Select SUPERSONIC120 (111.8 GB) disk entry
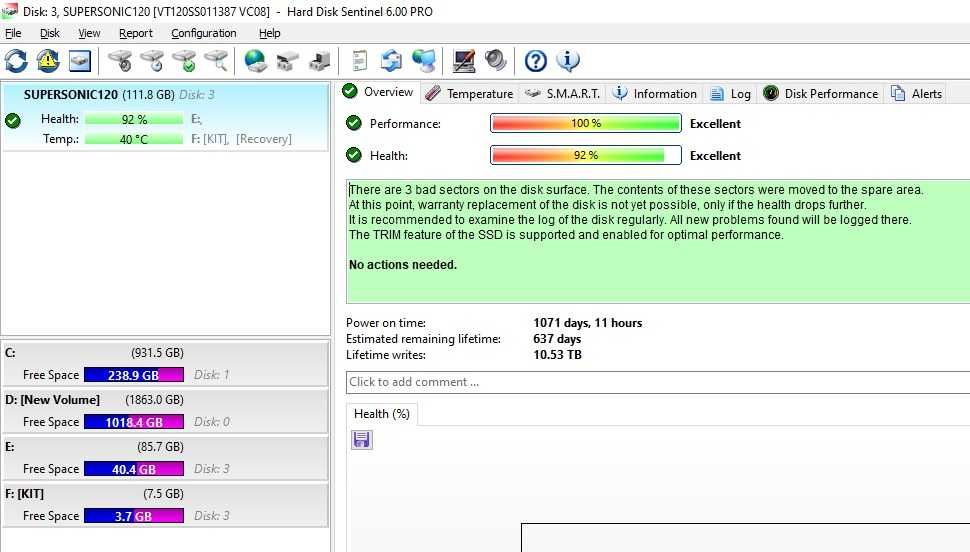 click(165, 118)
